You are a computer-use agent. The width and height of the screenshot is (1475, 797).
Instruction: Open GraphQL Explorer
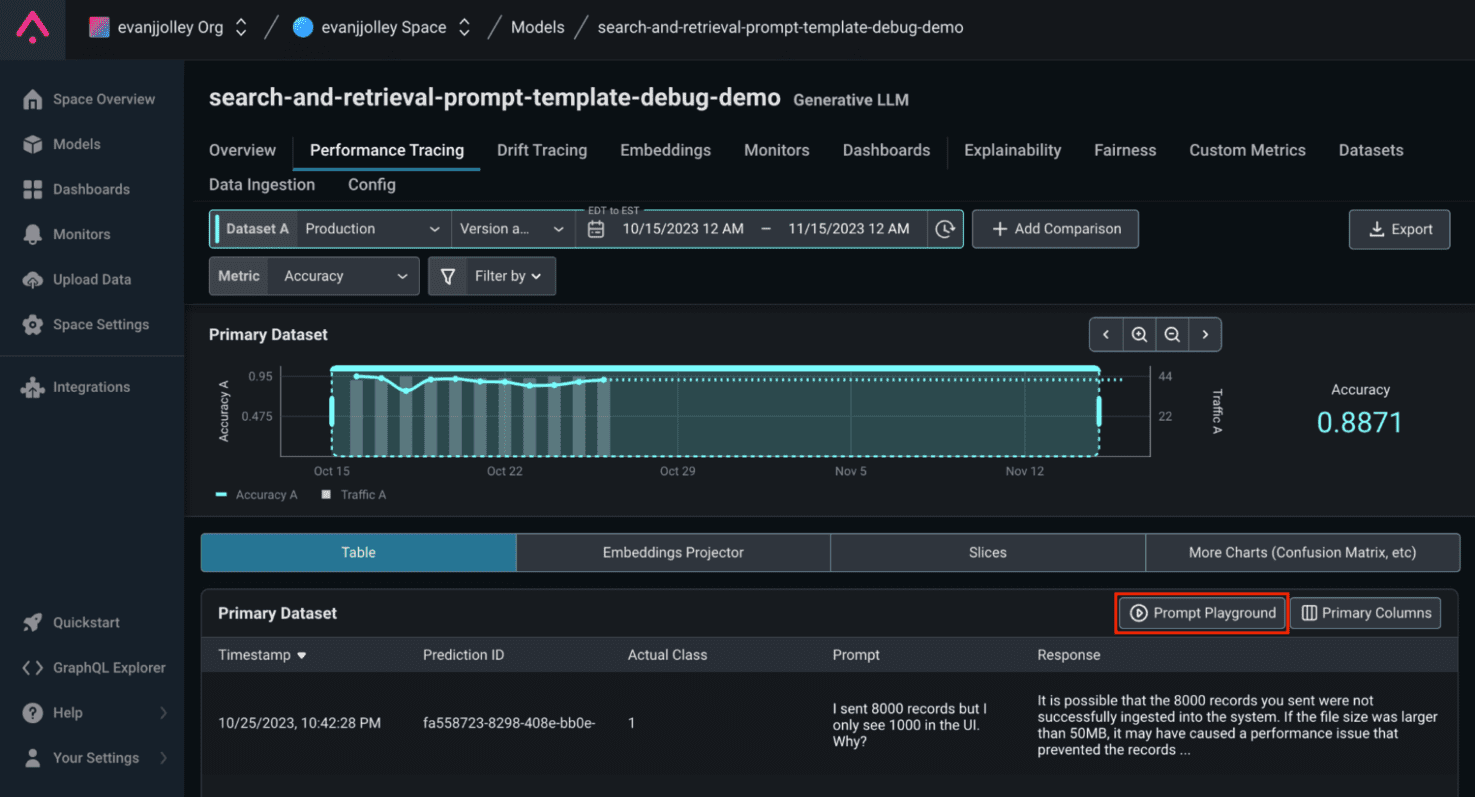click(108, 667)
